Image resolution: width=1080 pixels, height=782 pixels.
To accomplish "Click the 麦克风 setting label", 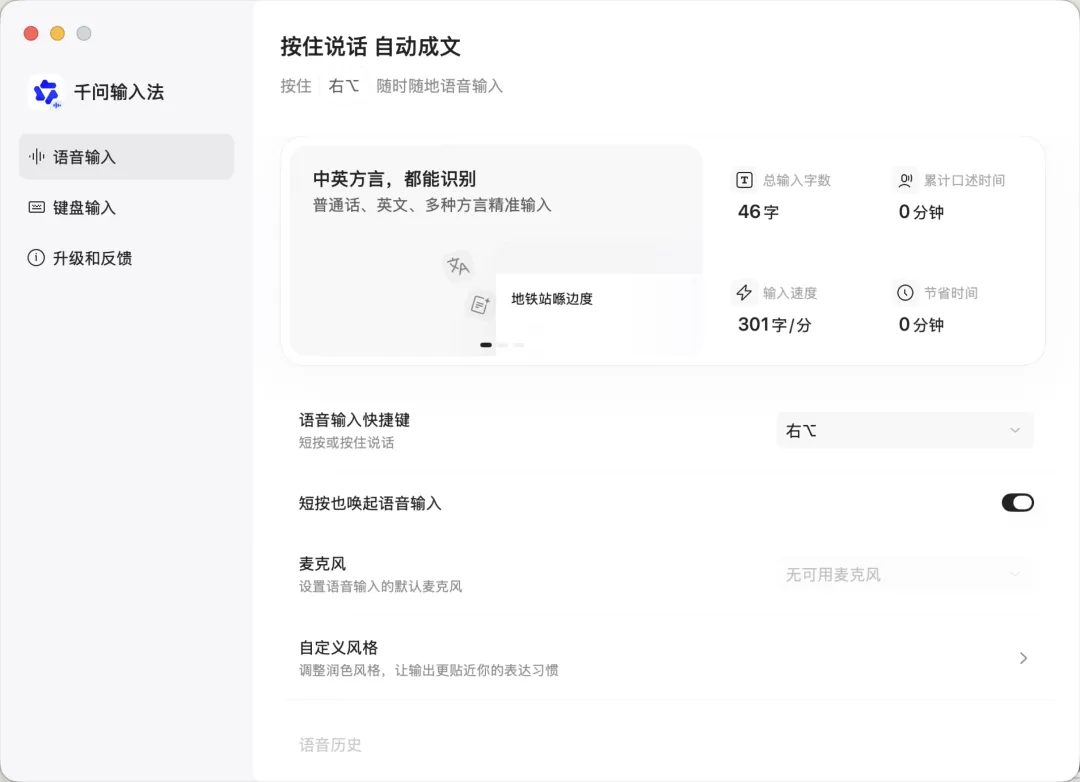I will point(322,564).
